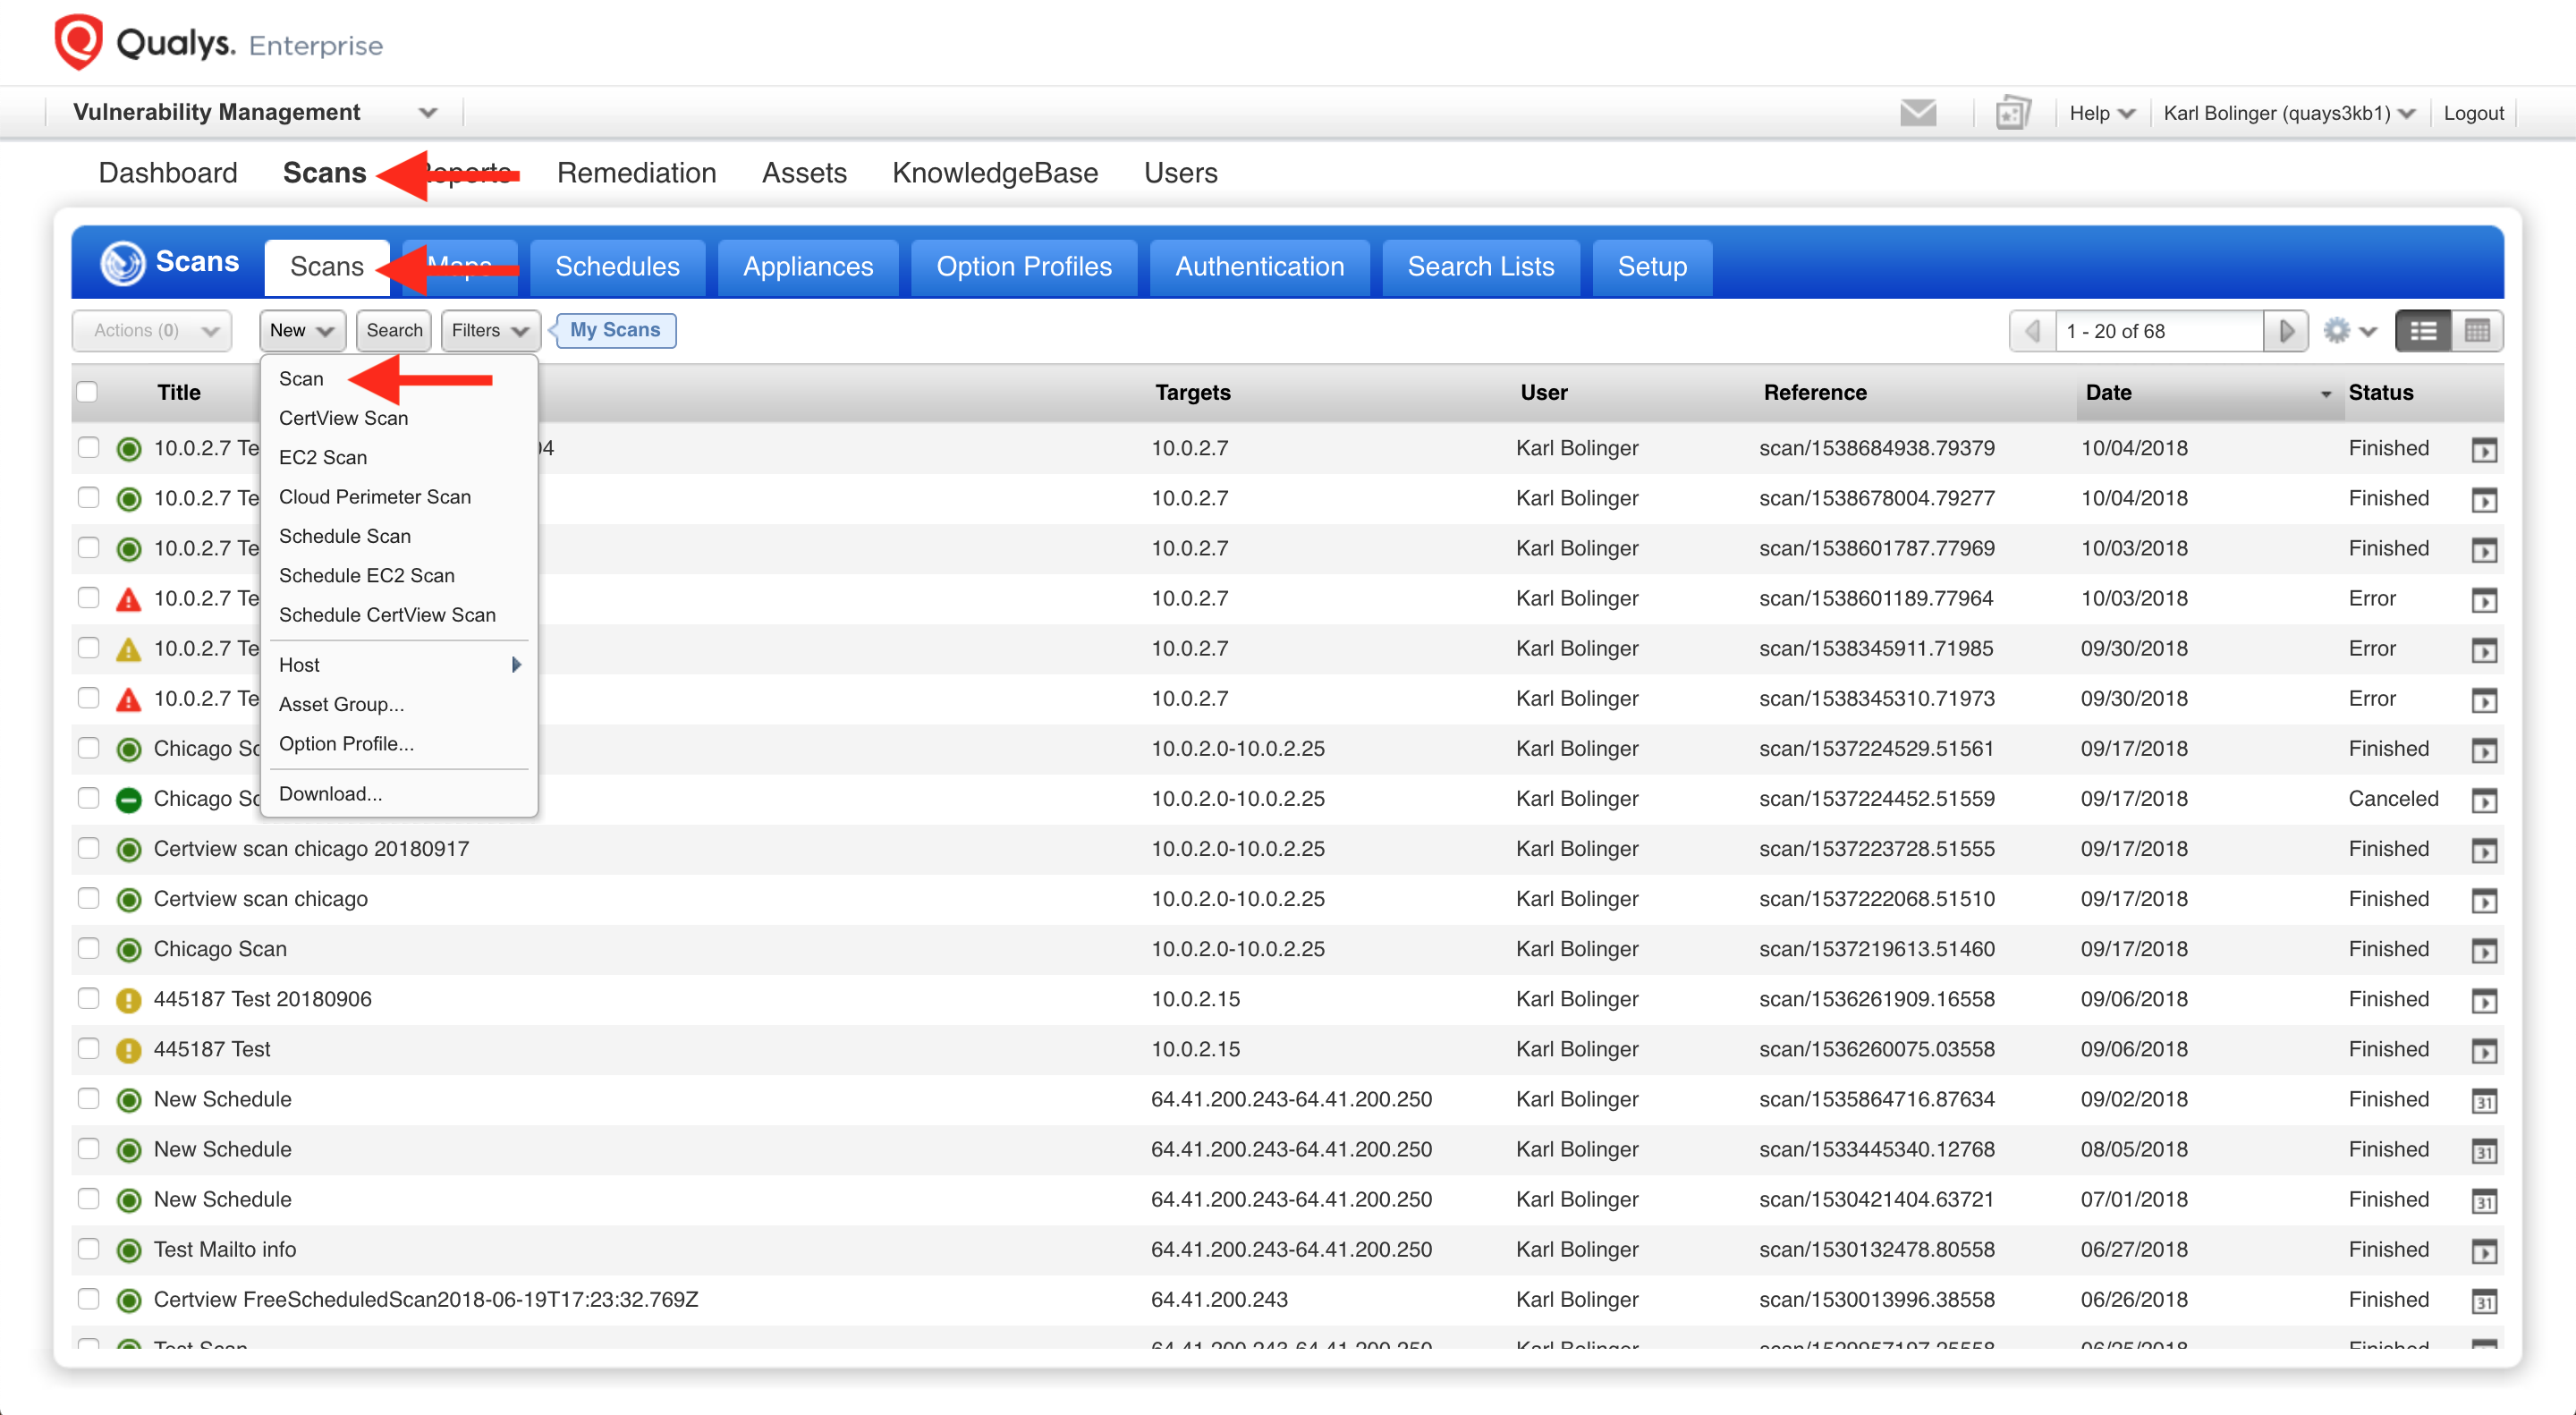
Task: Click the Logout link
Action: coord(2473,113)
